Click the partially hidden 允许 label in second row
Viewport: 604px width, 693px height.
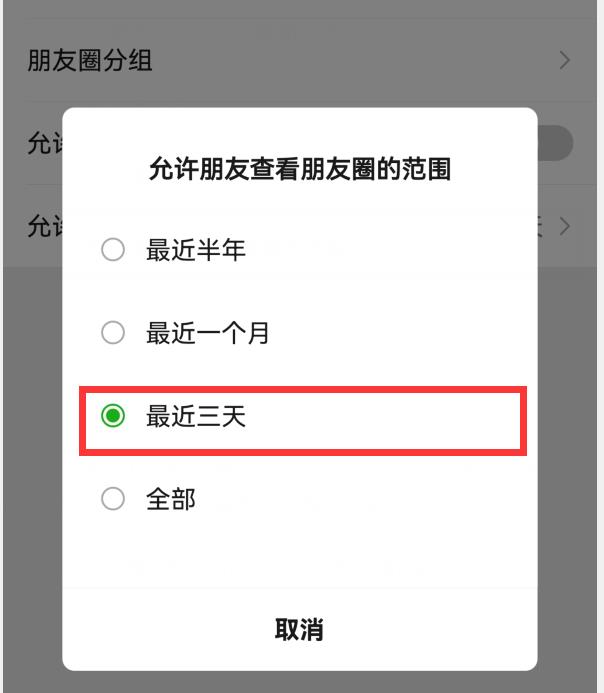44,144
